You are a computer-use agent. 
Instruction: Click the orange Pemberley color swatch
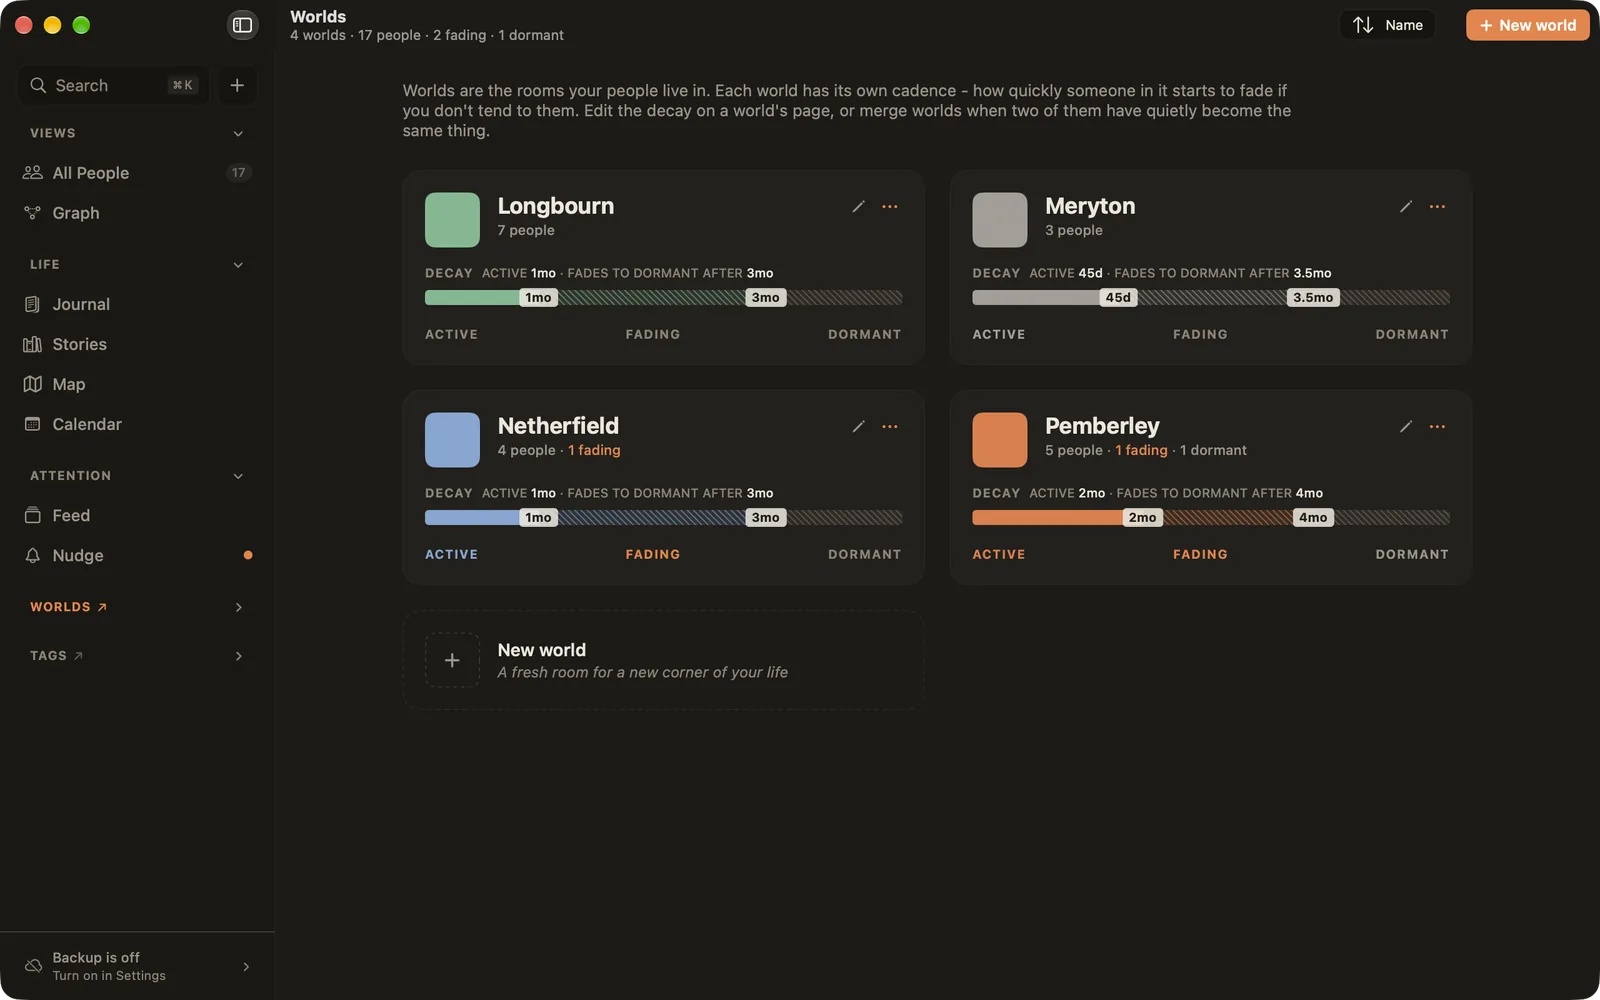(999, 440)
